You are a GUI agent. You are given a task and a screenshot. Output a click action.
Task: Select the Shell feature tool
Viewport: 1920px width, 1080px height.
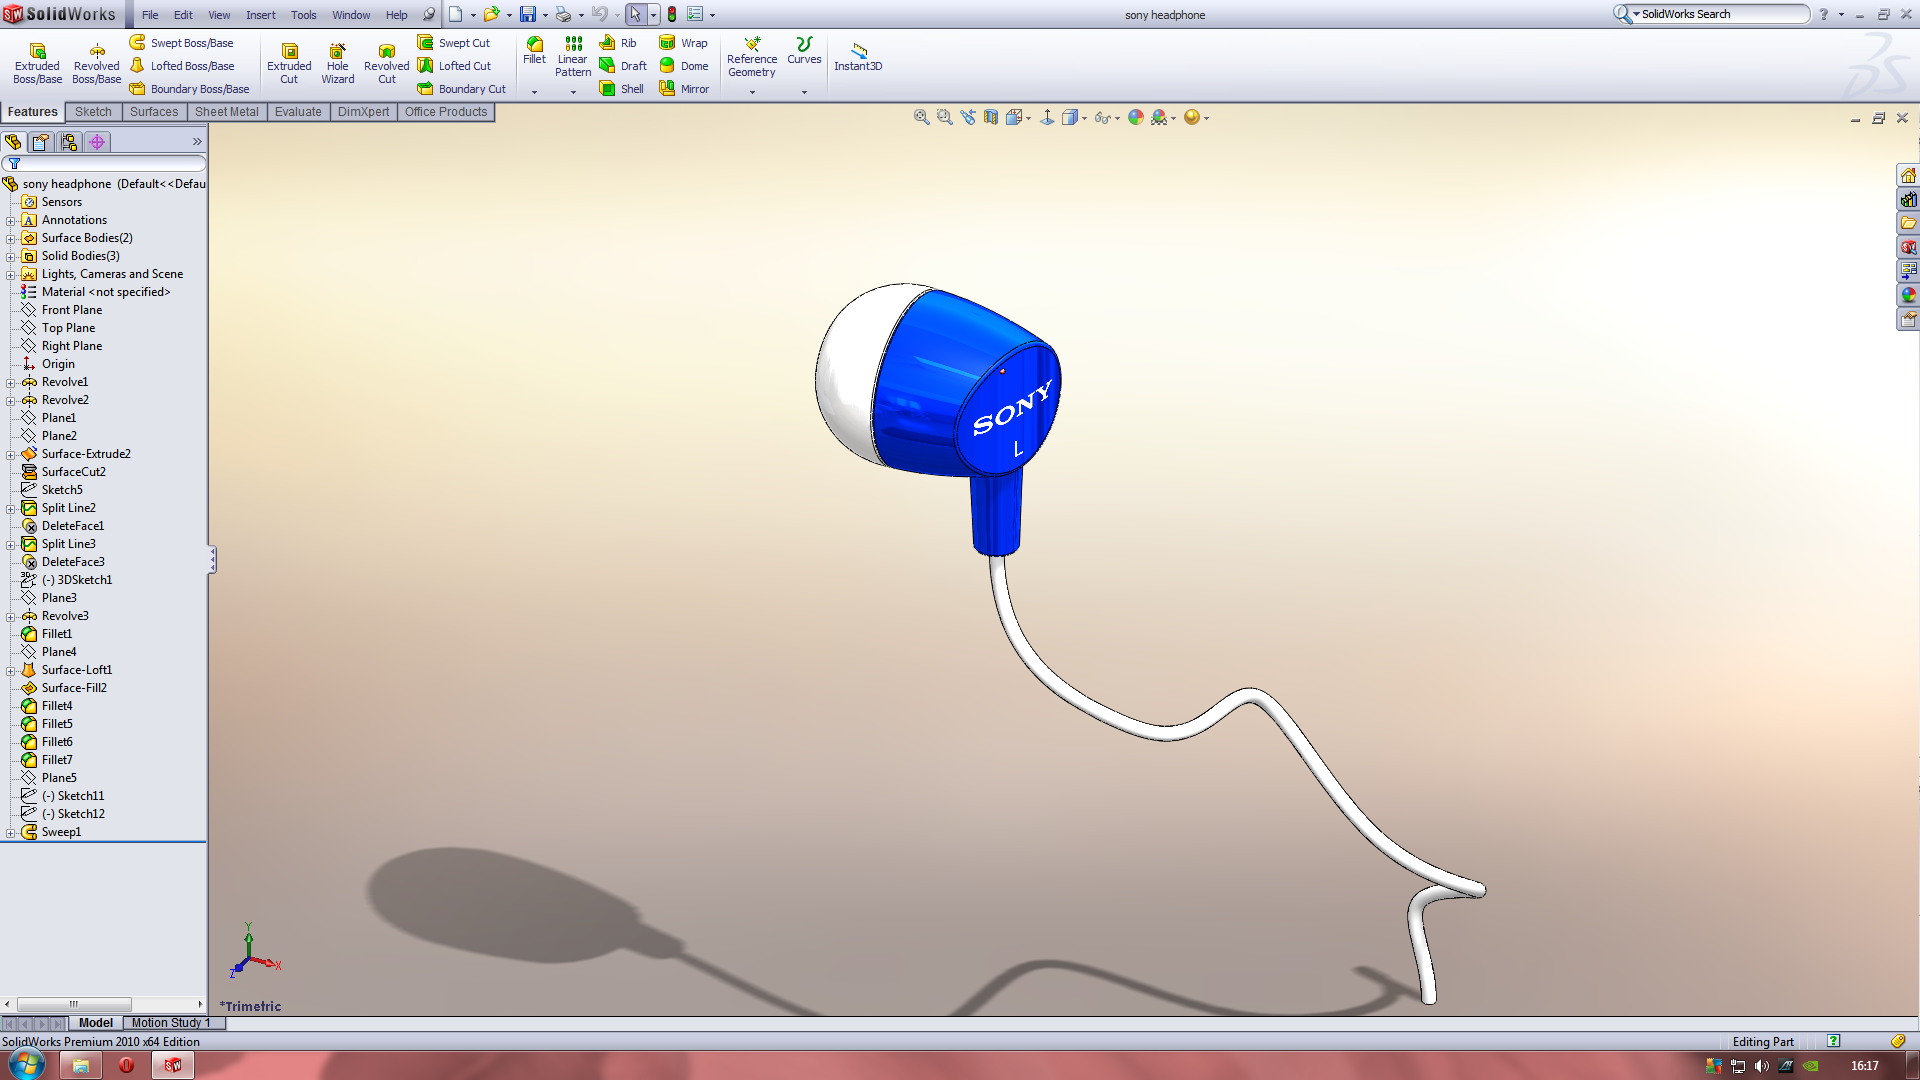(x=621, y=89)
